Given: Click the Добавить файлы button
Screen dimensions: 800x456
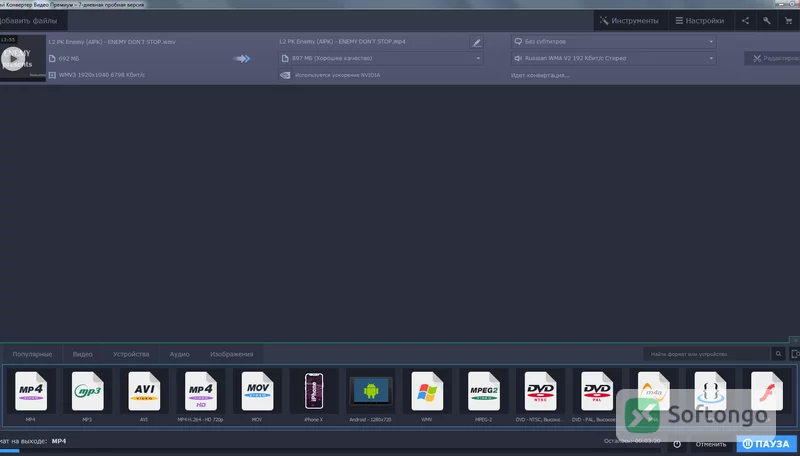Looking at the screenshot, I should (x=32, y=21).
